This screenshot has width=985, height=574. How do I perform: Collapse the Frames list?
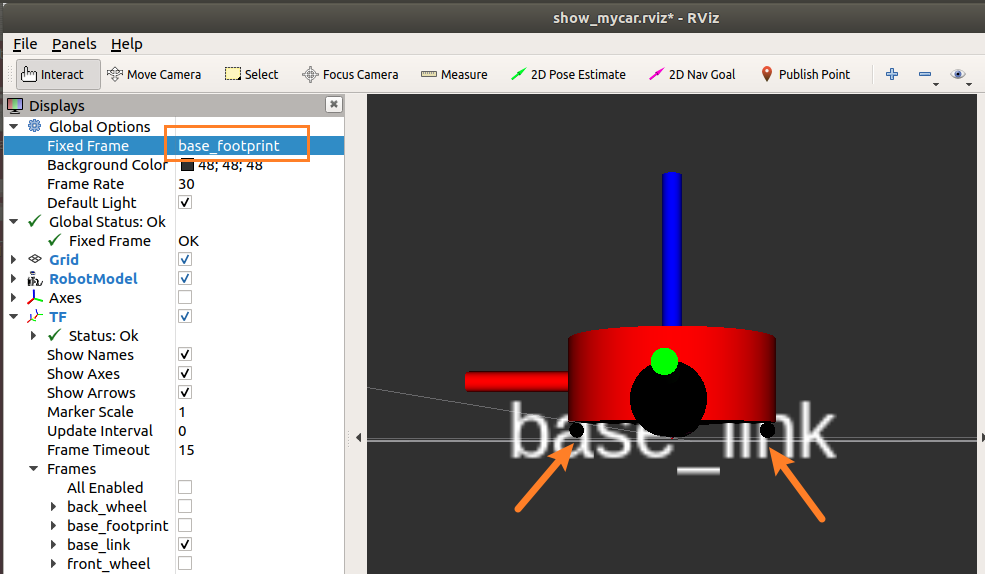33,468
